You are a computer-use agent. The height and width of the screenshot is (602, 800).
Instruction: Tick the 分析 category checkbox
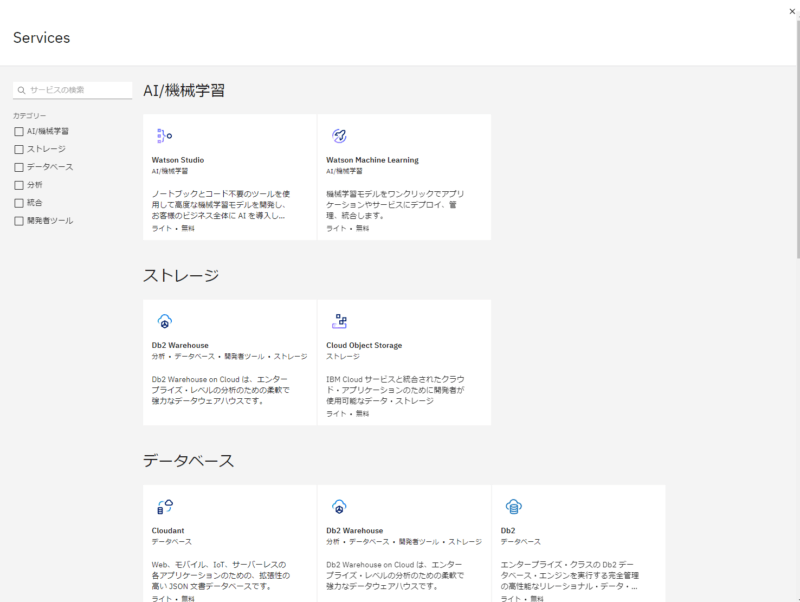tap(19, 185)
